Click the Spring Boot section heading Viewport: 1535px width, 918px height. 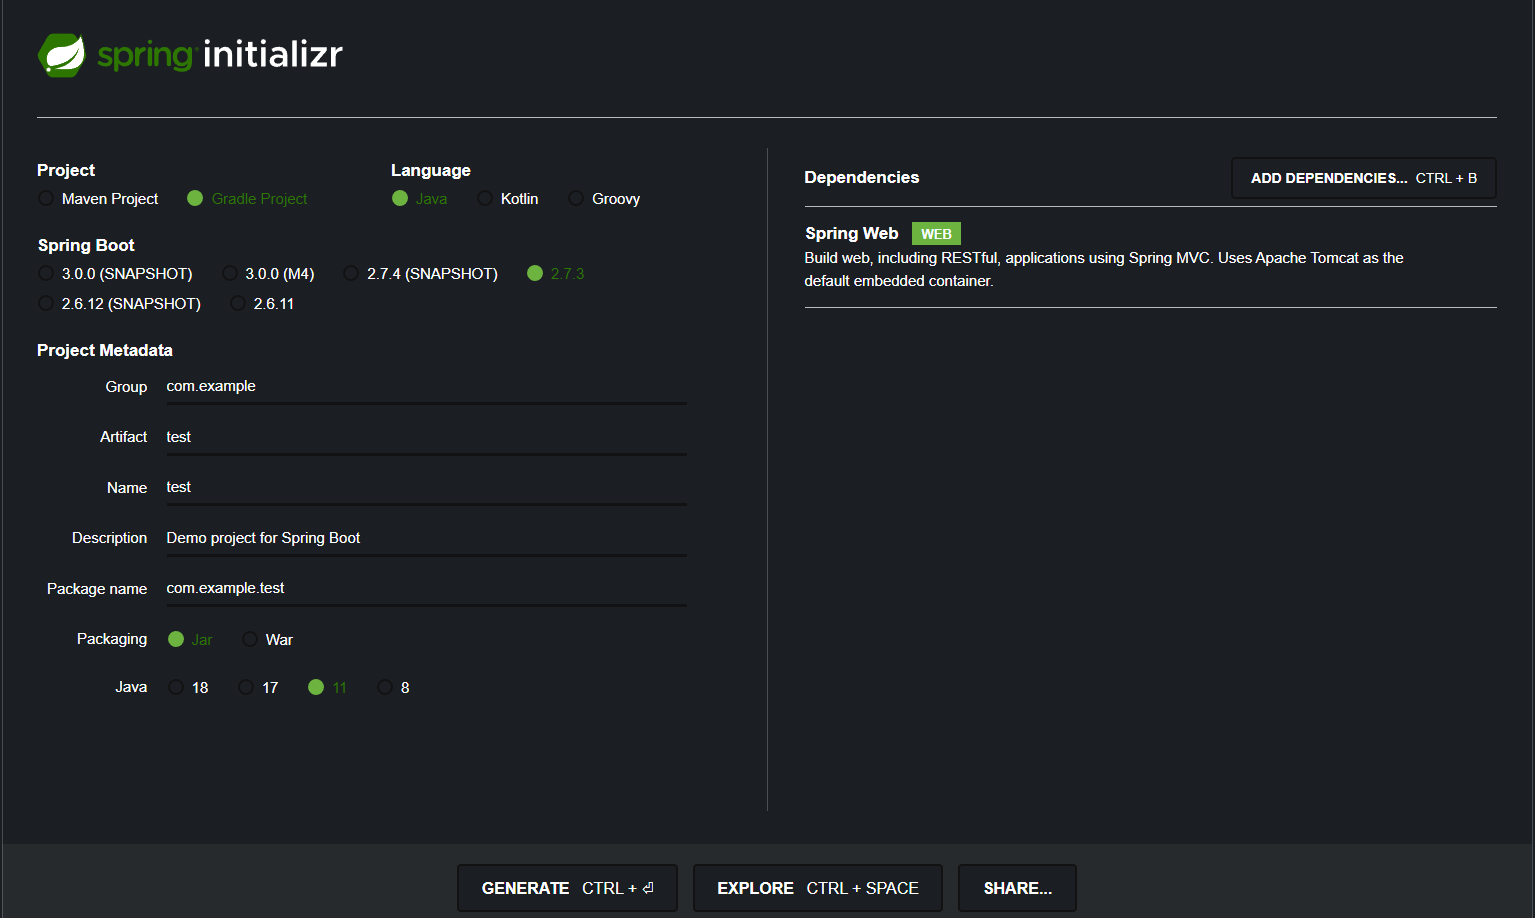click(x=86, y=245)
